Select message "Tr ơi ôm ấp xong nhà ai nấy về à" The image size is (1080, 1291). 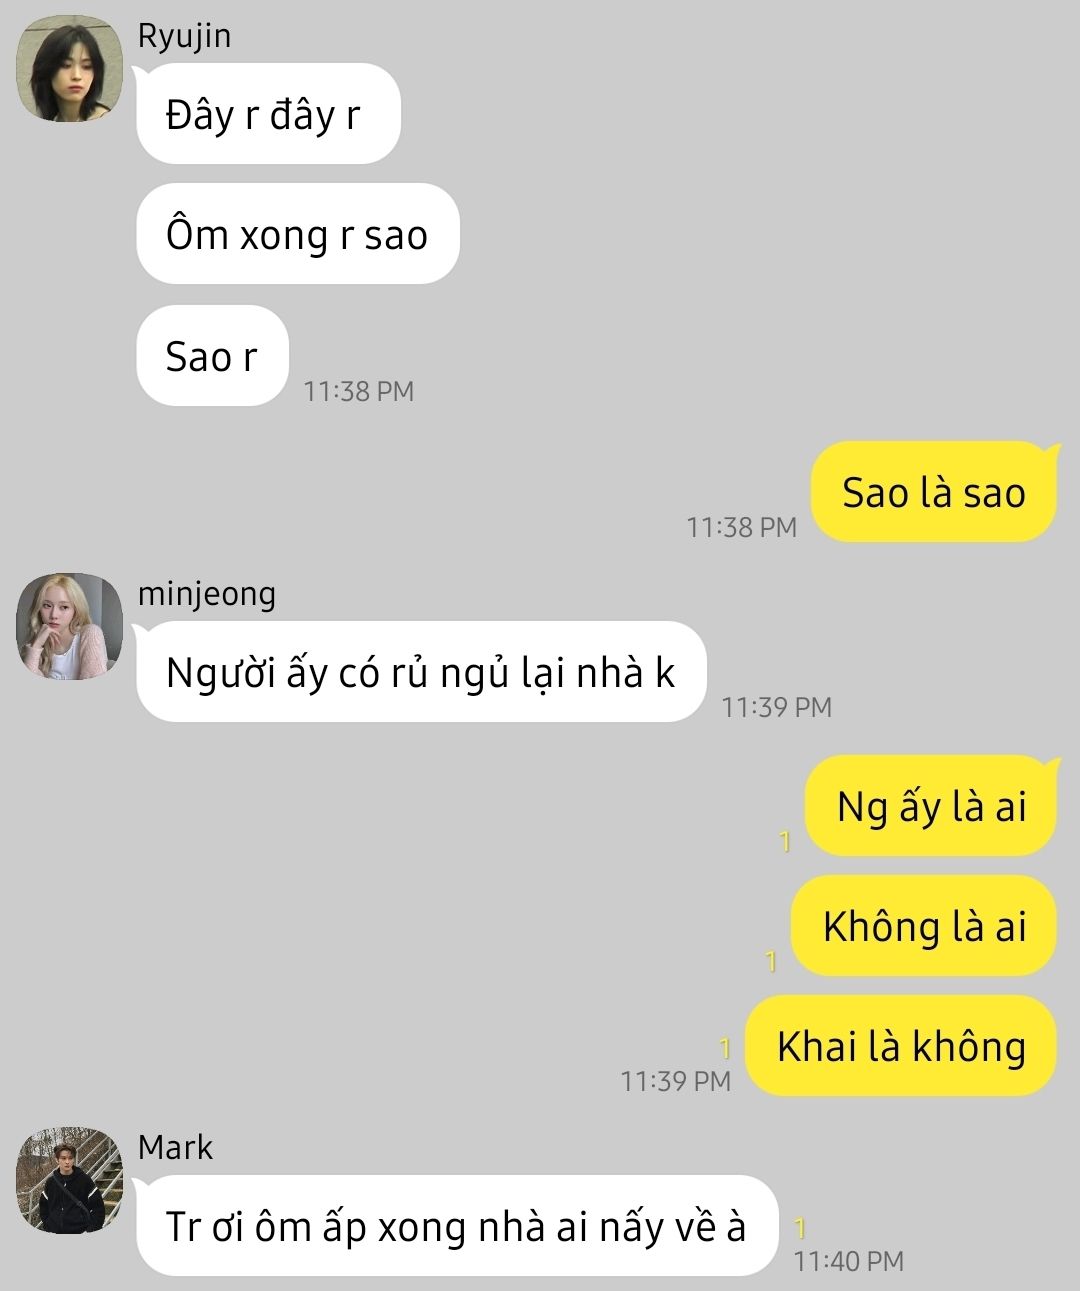pyautogui.click(x=457, y=1226)
